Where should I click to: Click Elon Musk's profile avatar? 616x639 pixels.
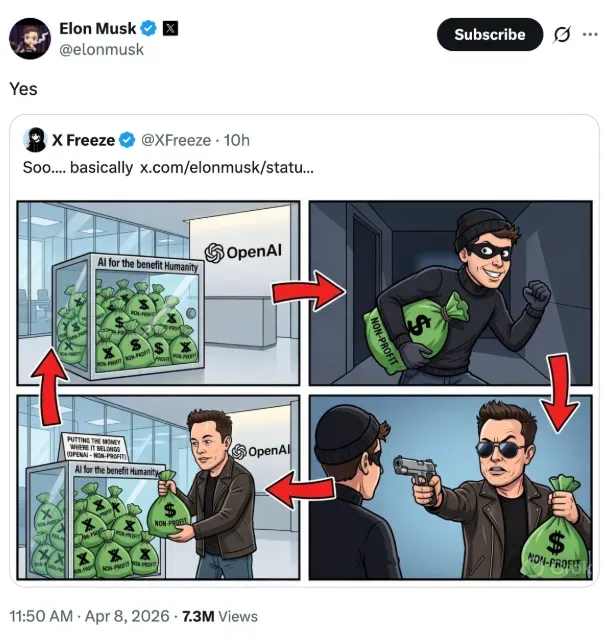pos(30,38)
